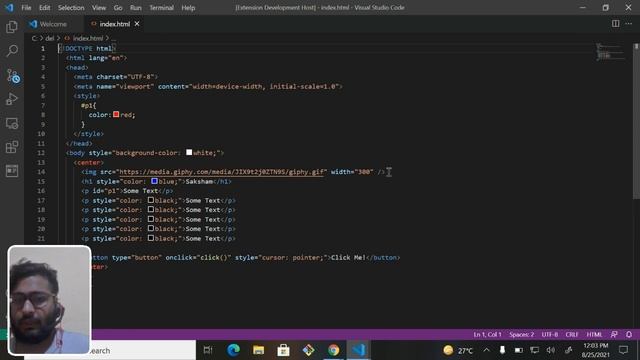Click the bottom activity bar panel icon
Image resolution: width=640 pixels, height=360 pixels.
pos(12,171)
